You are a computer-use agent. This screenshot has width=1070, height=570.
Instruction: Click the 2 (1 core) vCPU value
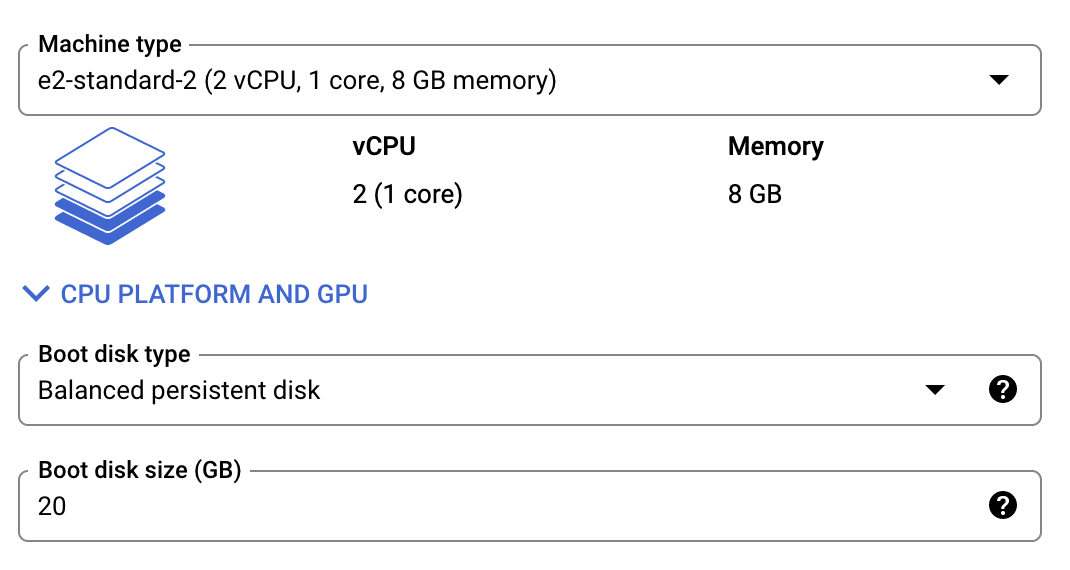pos(407,195)
